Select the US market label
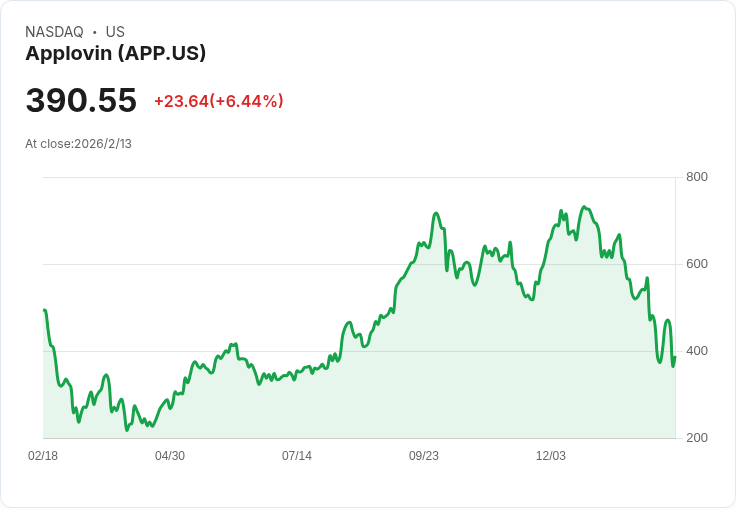Viewport: 736px width, 508px height. click(115, 32)
